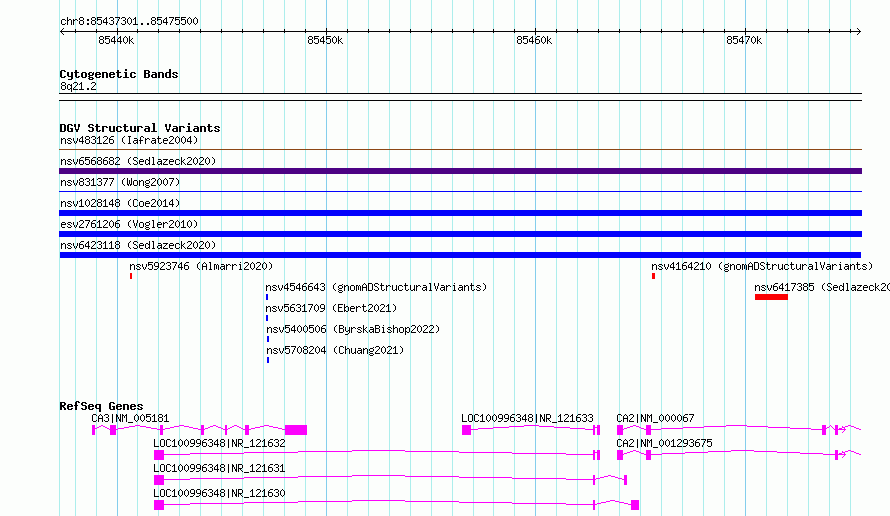Open the DGV Structural Variants track title
Viewport: 890px width, 516px height.
(x=140, y=128)
